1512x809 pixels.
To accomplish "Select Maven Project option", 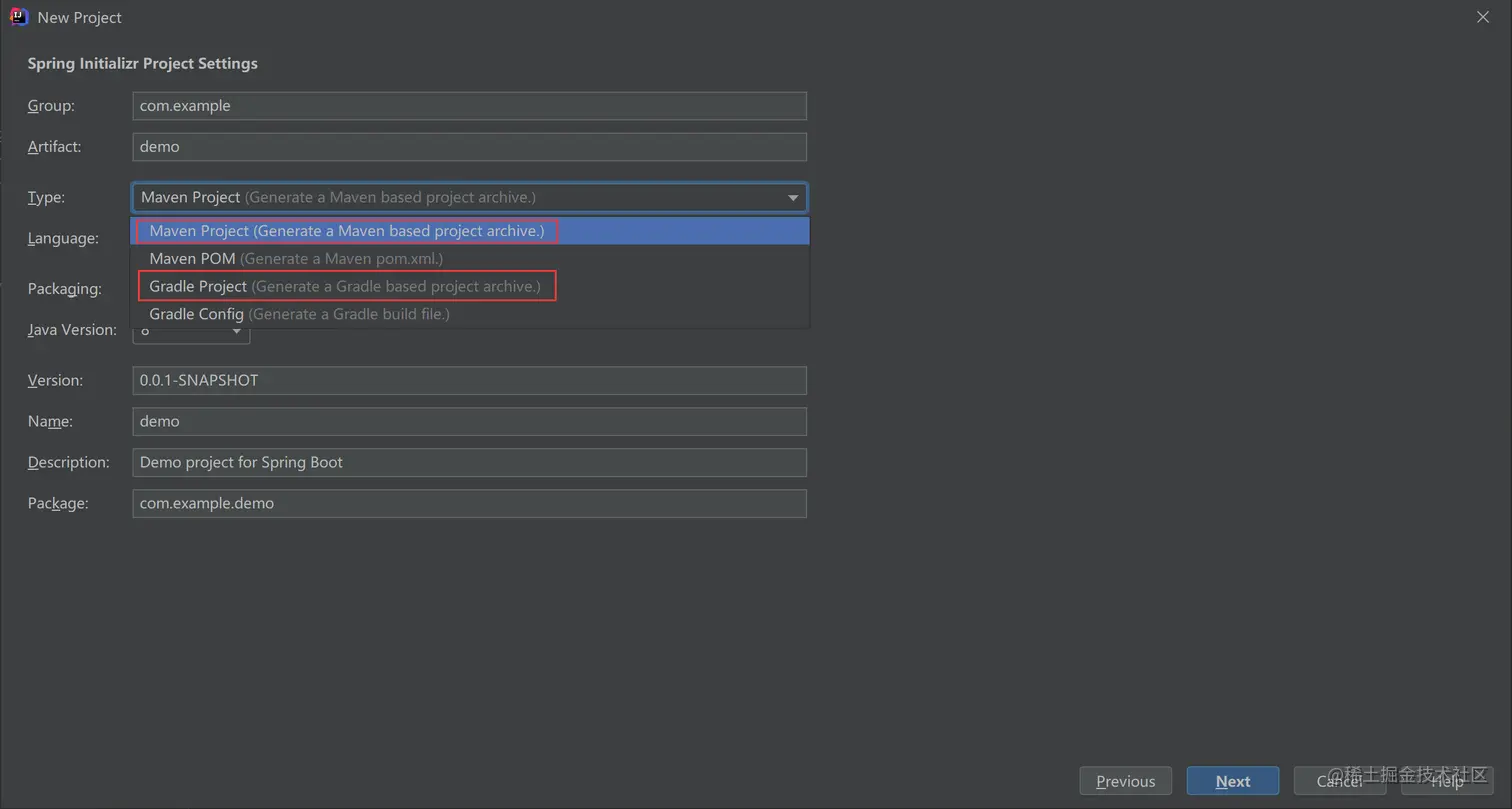I will coord(469,231).
